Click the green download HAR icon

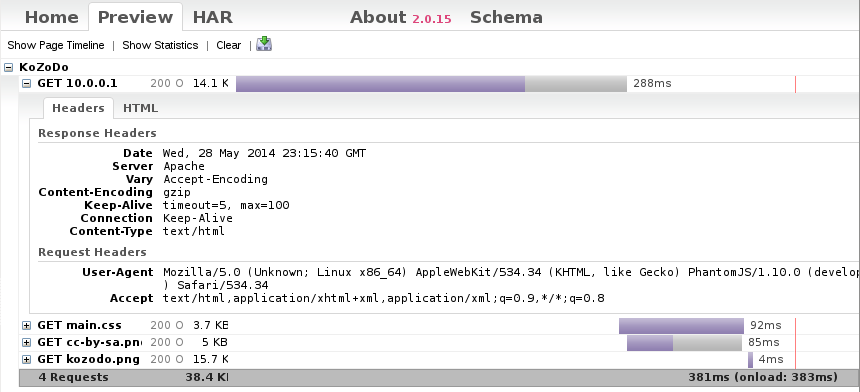pyautogui.click(x=264, y=44)
